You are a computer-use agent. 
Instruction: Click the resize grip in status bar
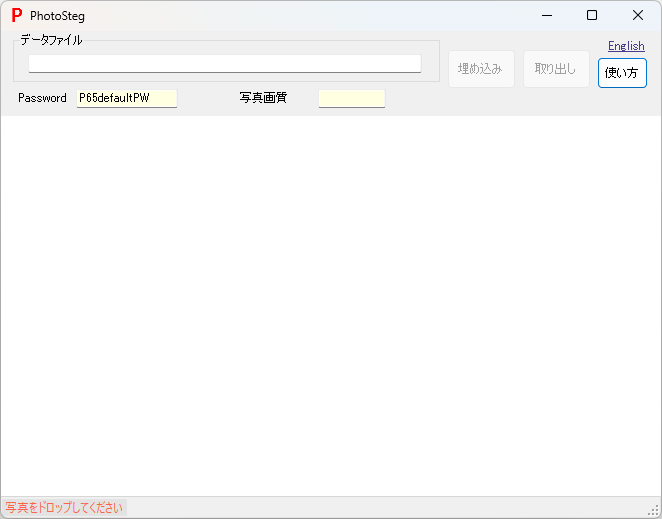click(x=654, y=510)
